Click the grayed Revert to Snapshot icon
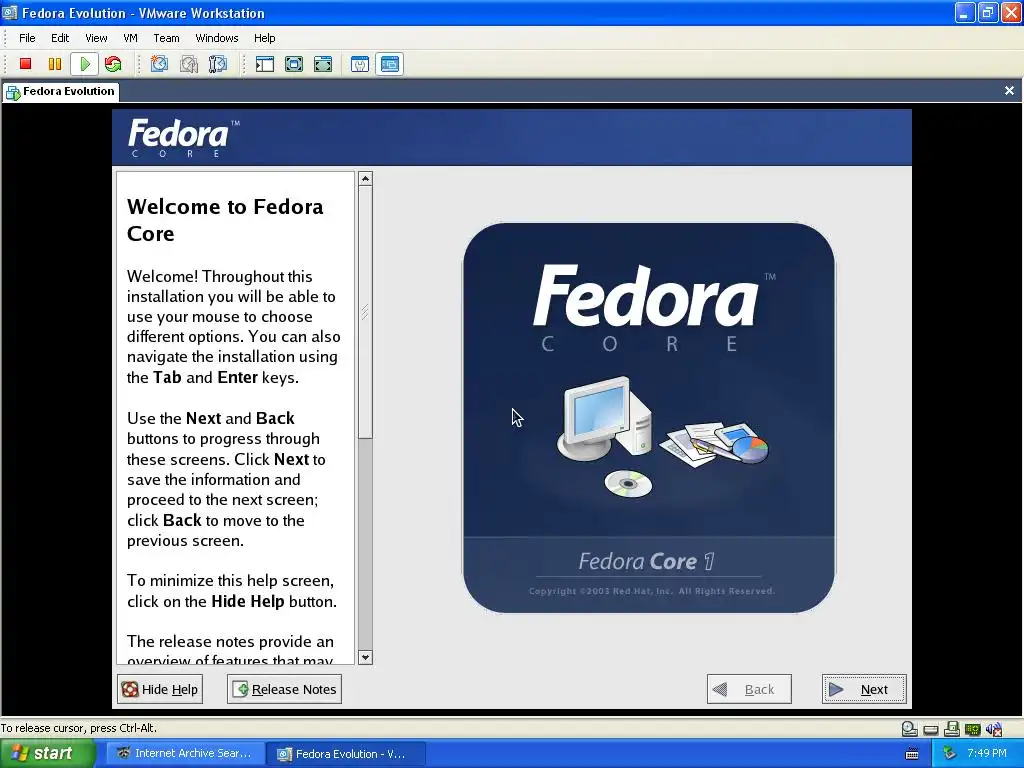Viewport: 1024px width, 768px height. click(x=189, y=64)
